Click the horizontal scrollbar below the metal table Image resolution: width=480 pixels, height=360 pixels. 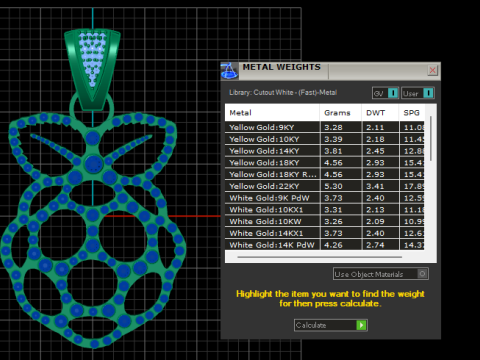point(319,257)
